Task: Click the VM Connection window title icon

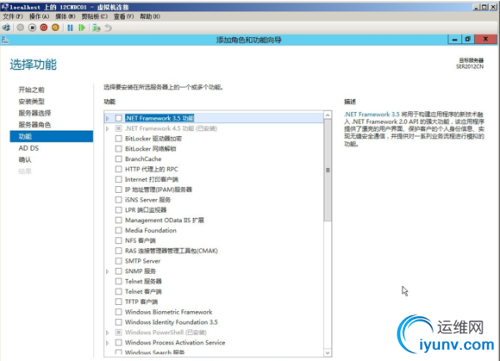Action: tap(4, 7)
